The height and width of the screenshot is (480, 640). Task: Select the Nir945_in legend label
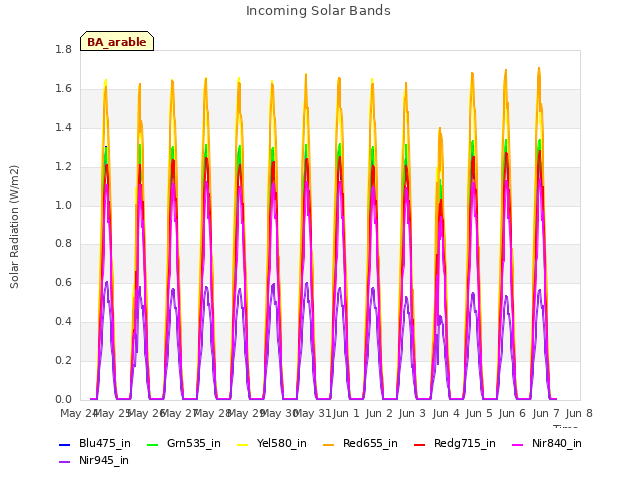click(104, 460)
